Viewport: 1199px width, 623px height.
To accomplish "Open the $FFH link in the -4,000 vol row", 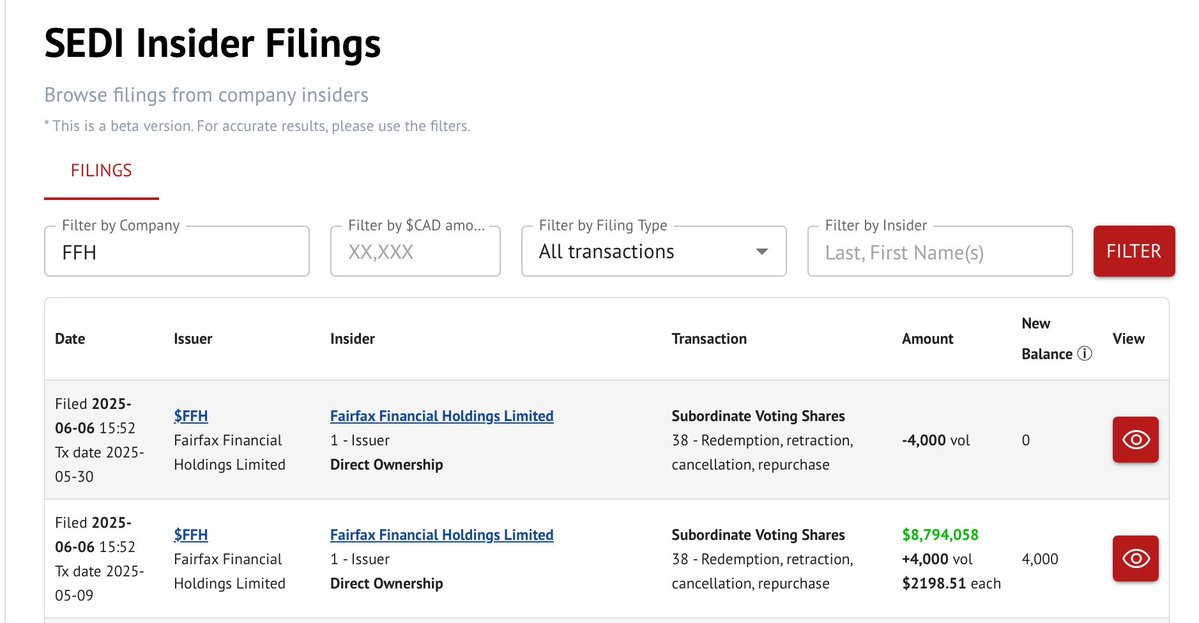I will 191,416.
